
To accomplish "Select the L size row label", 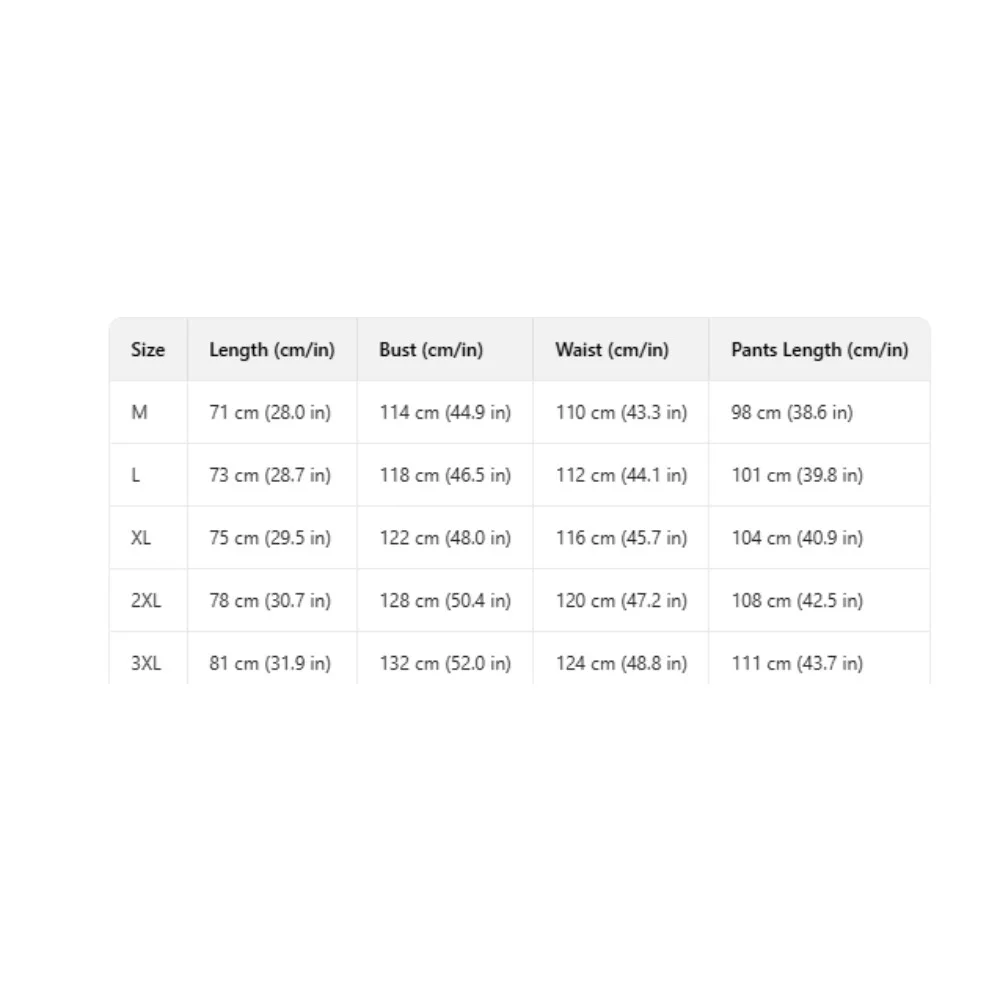I will coord(135,475).
